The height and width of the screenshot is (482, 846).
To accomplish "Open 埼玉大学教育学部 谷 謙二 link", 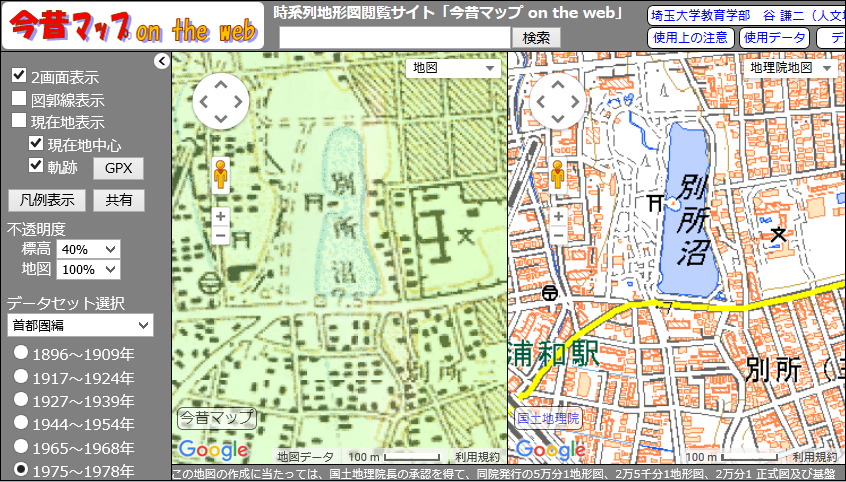I will (x=747, y=15).
